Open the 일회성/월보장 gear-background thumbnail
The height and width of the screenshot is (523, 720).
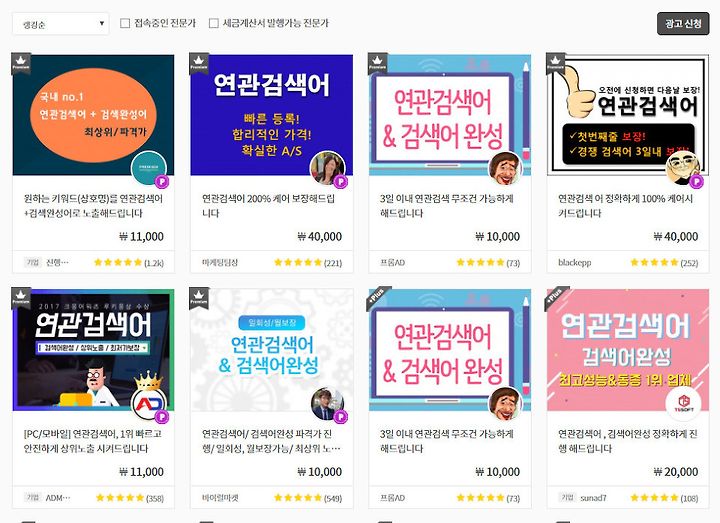click(x=272, y=350)
